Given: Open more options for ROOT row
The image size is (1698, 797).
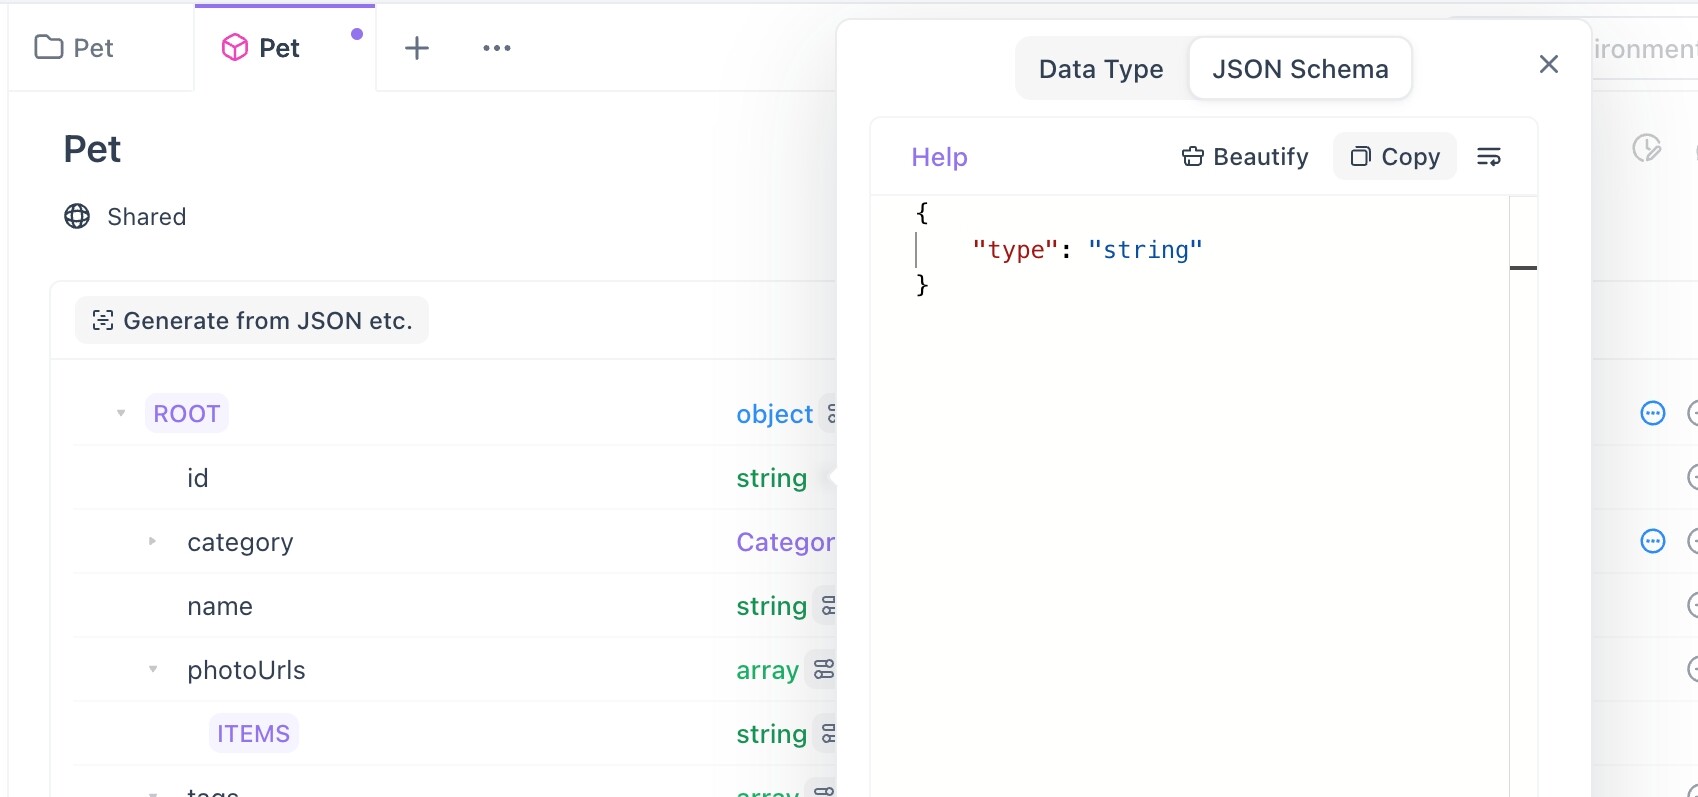Looking at the screenshot, I should coord(1653,413).
